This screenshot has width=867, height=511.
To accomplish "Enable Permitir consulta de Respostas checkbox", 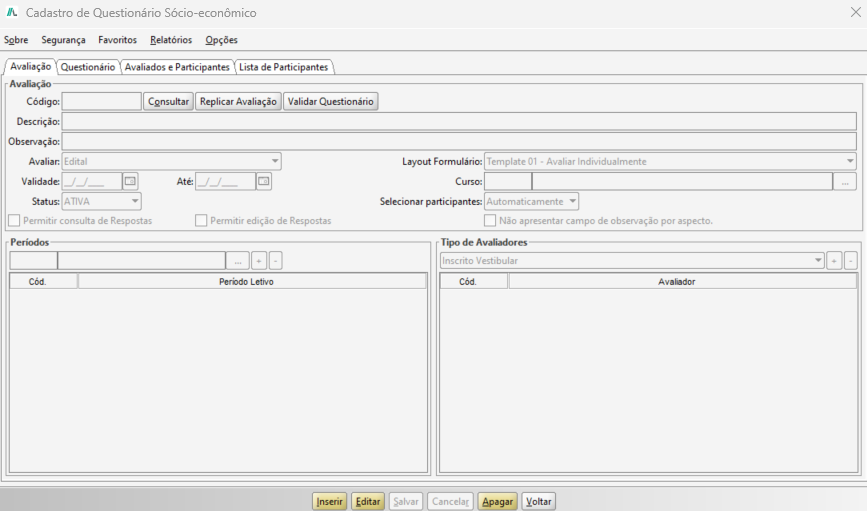I will (14, 221).
